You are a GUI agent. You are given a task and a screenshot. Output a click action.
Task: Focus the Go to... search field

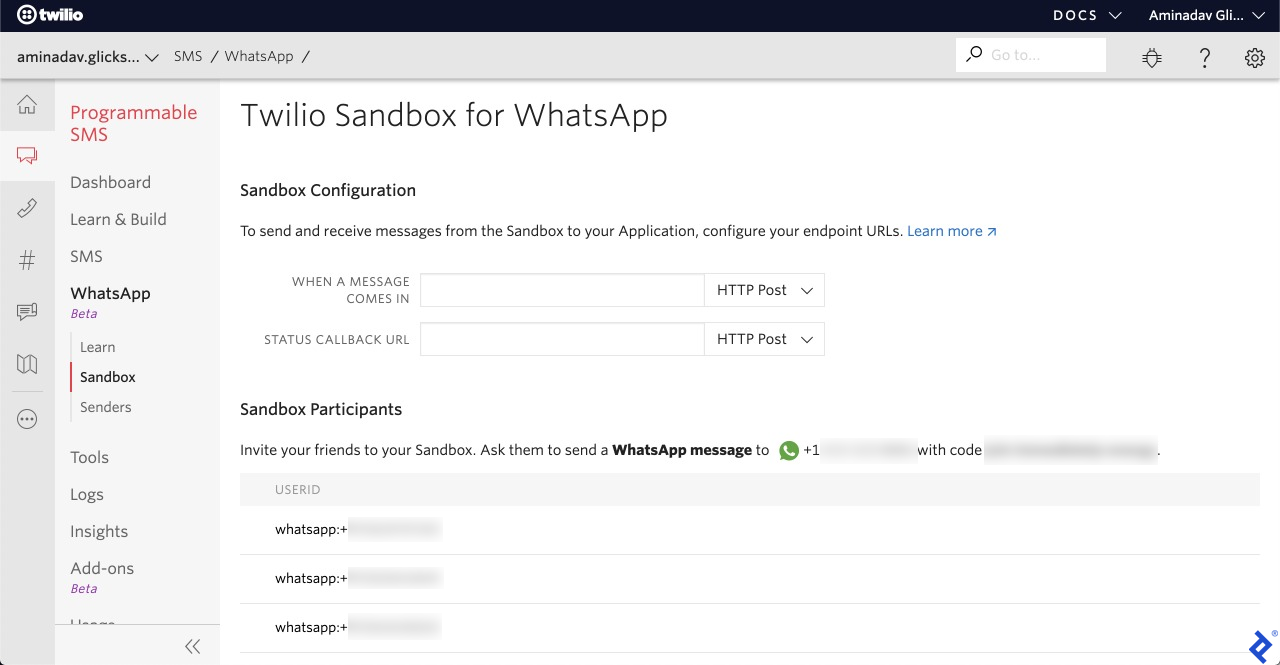(1031, 55)
